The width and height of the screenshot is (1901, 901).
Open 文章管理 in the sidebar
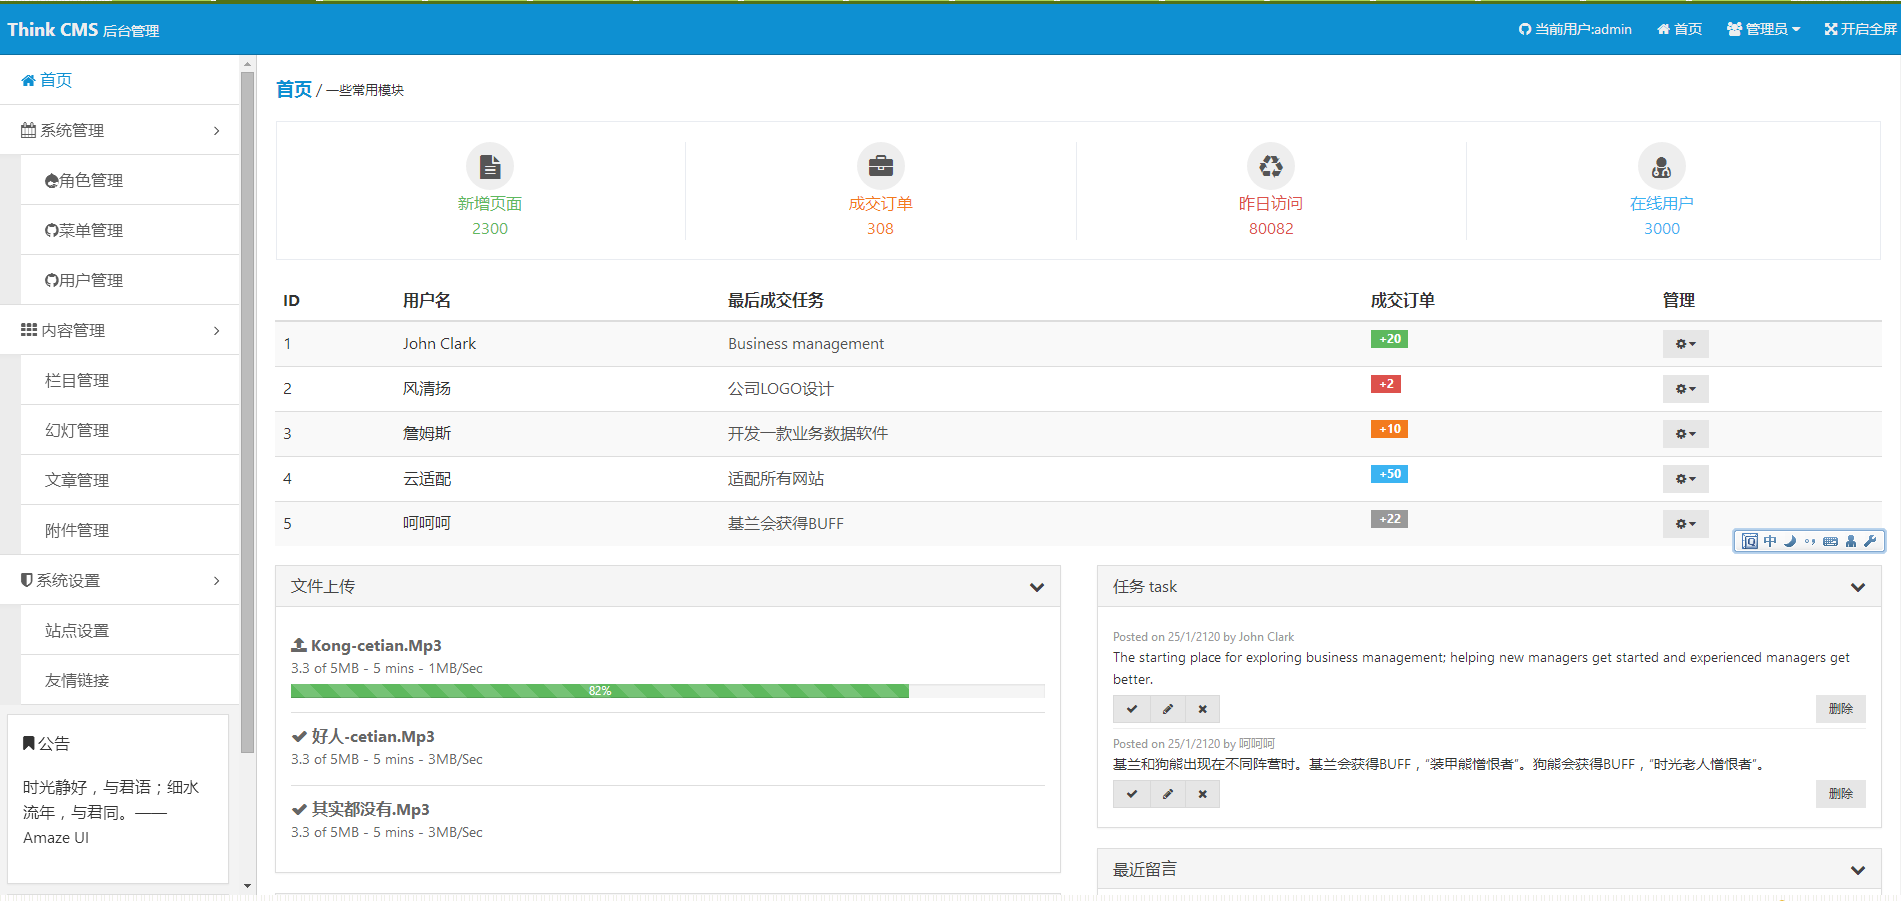pos(130,480)
